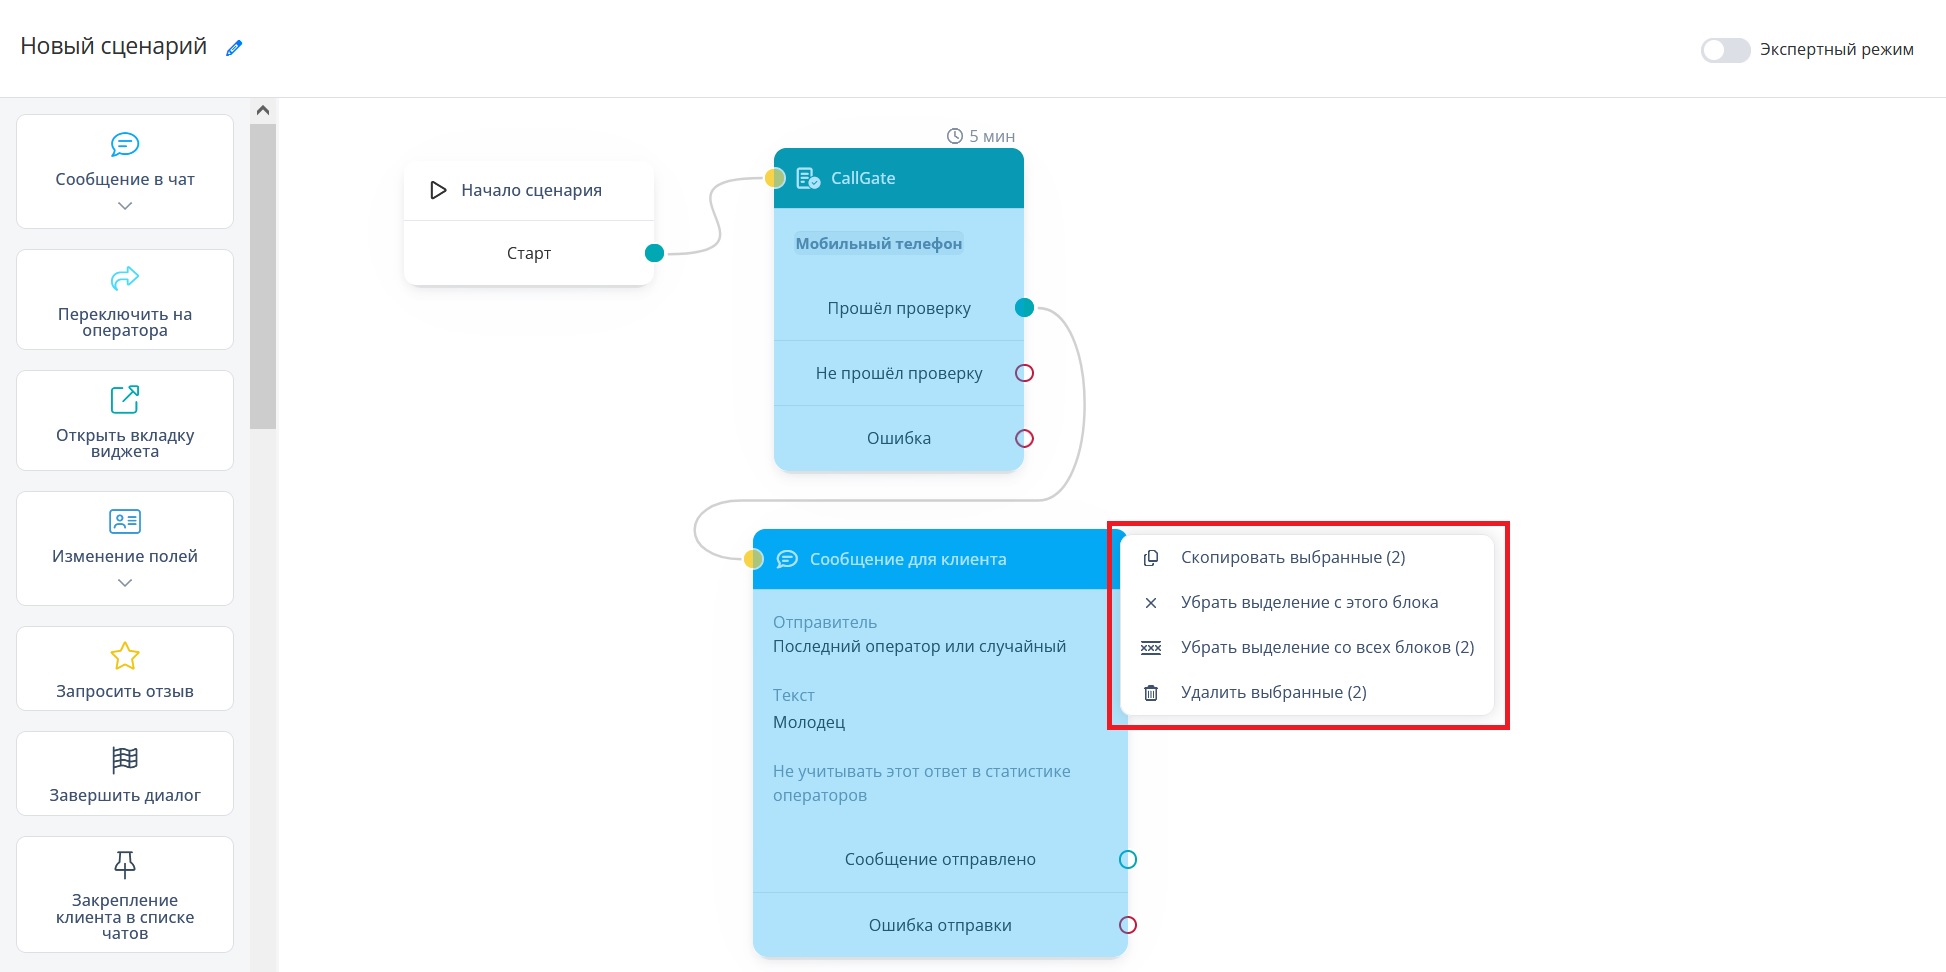Click the CallGate block input connector

click(x=774, y=178)
